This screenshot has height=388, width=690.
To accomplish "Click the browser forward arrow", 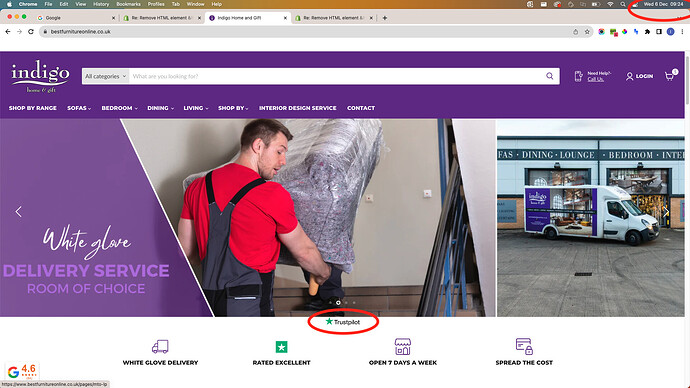I will [x=19, y=32].
